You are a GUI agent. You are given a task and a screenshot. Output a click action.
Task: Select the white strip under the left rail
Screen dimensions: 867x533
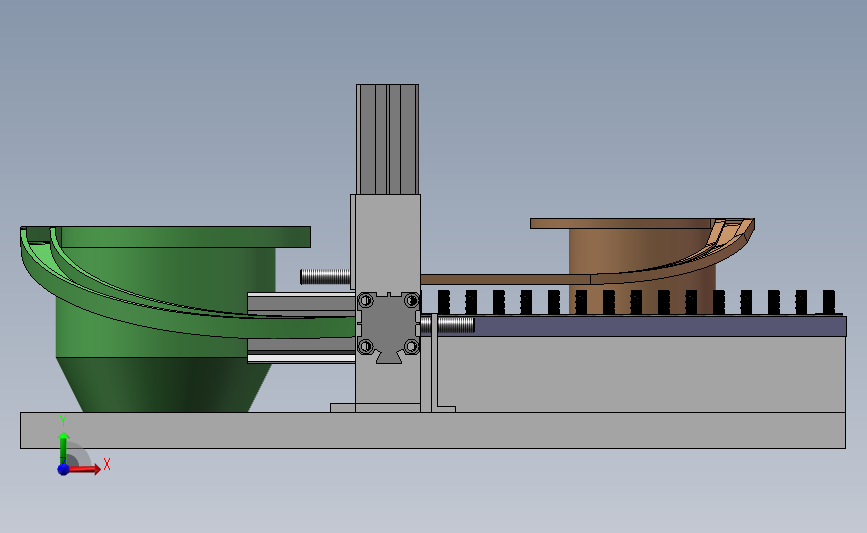click(x=301, y=359)
